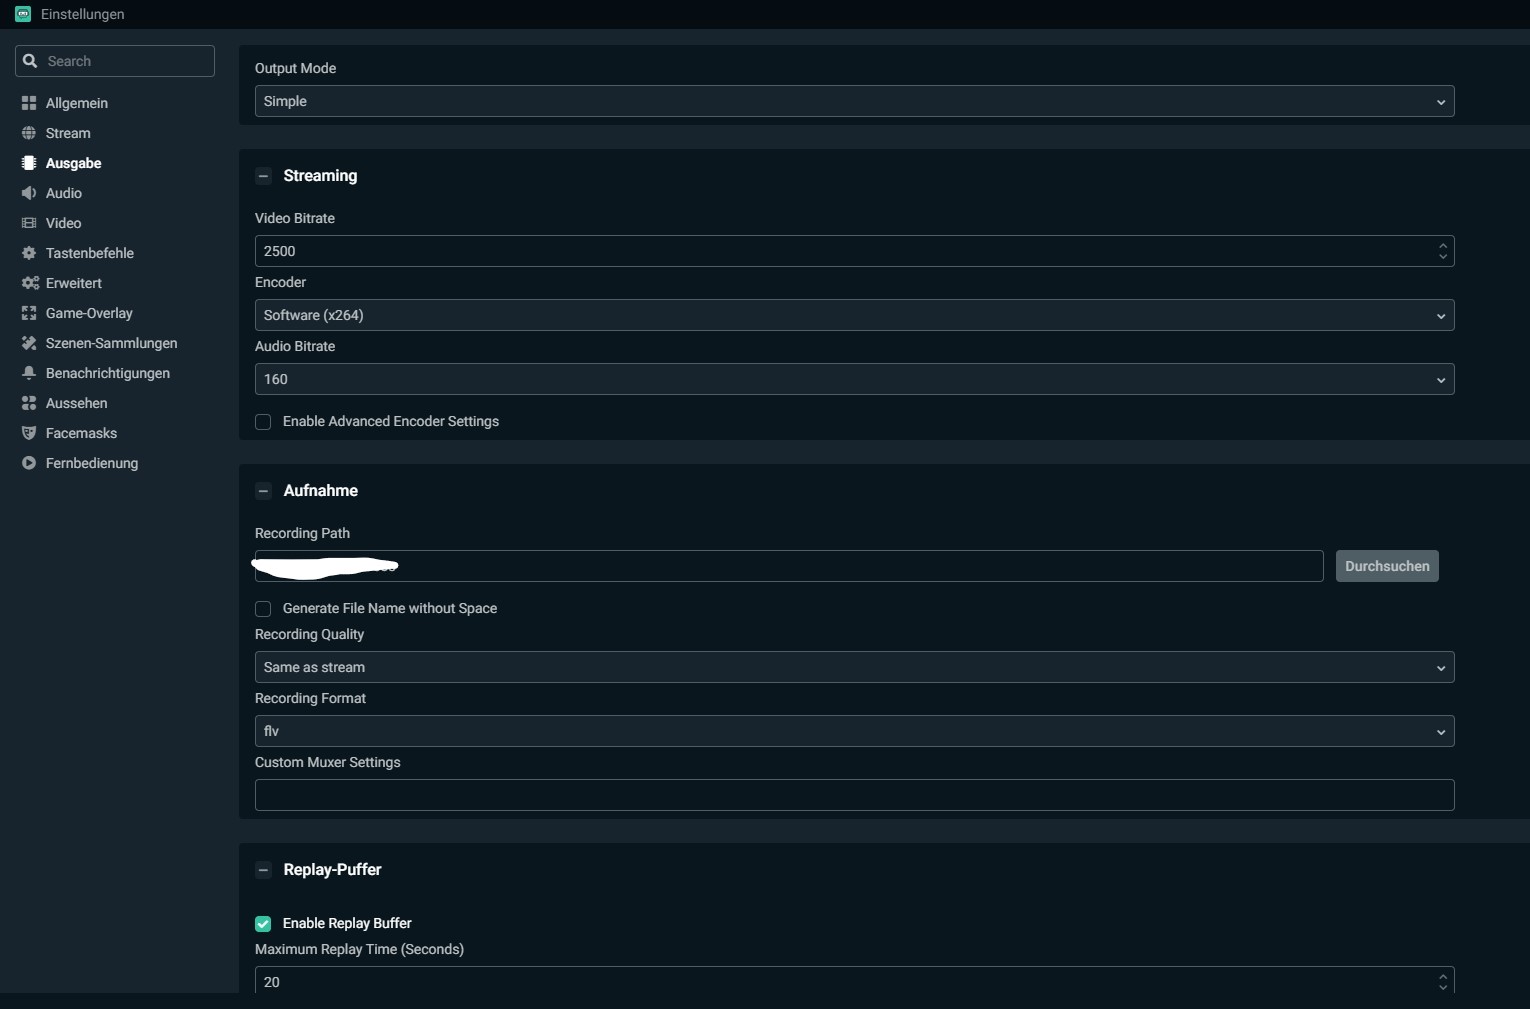The image size is (1530, 1009).
Task: Click the Stream globe icon
Action: [x=29, y=133]
